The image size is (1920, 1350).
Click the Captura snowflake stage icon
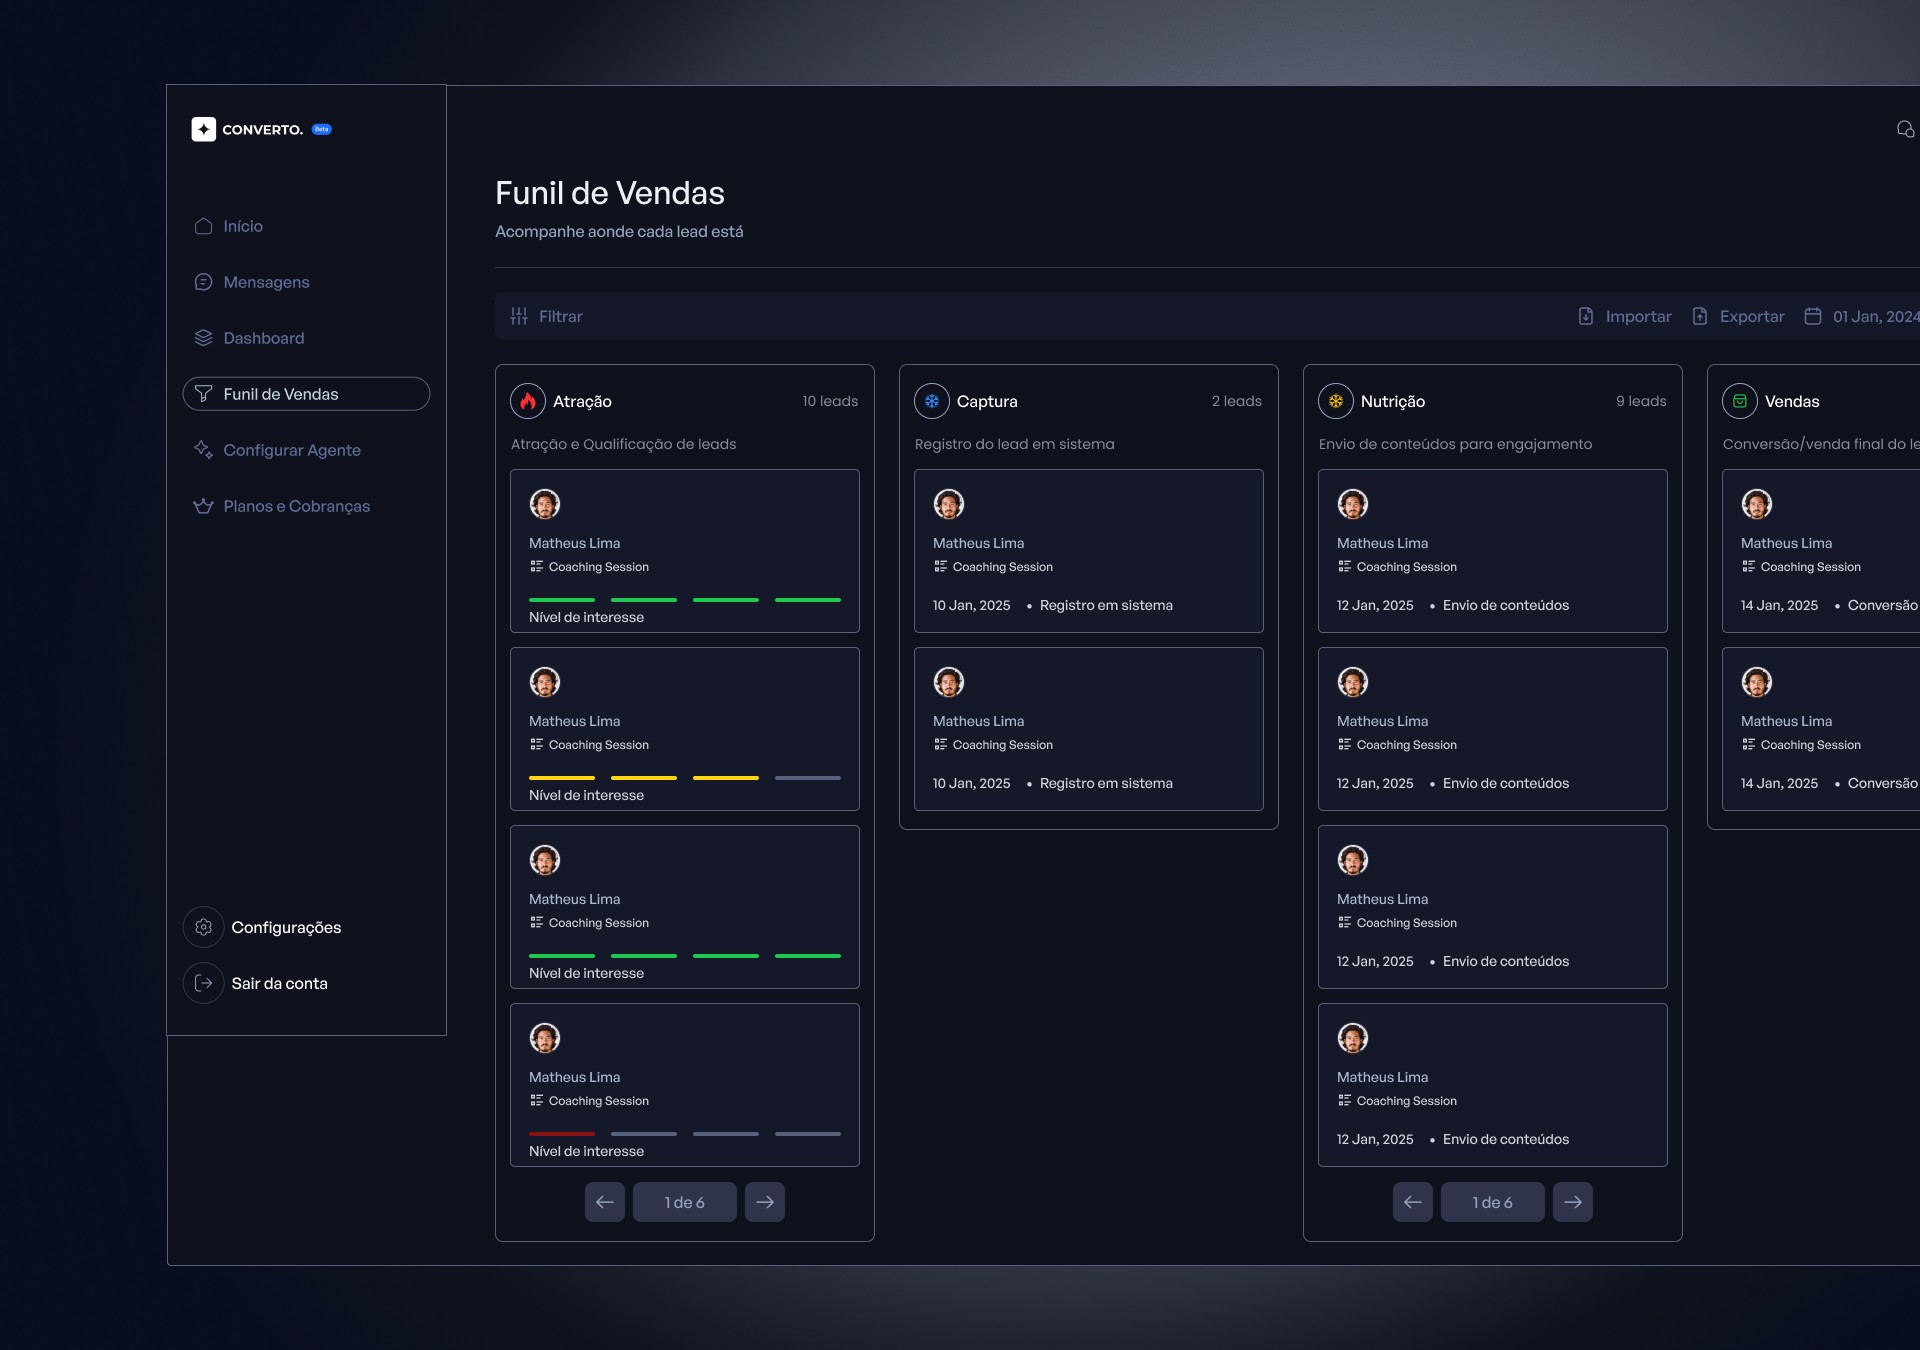click(931, 401)
